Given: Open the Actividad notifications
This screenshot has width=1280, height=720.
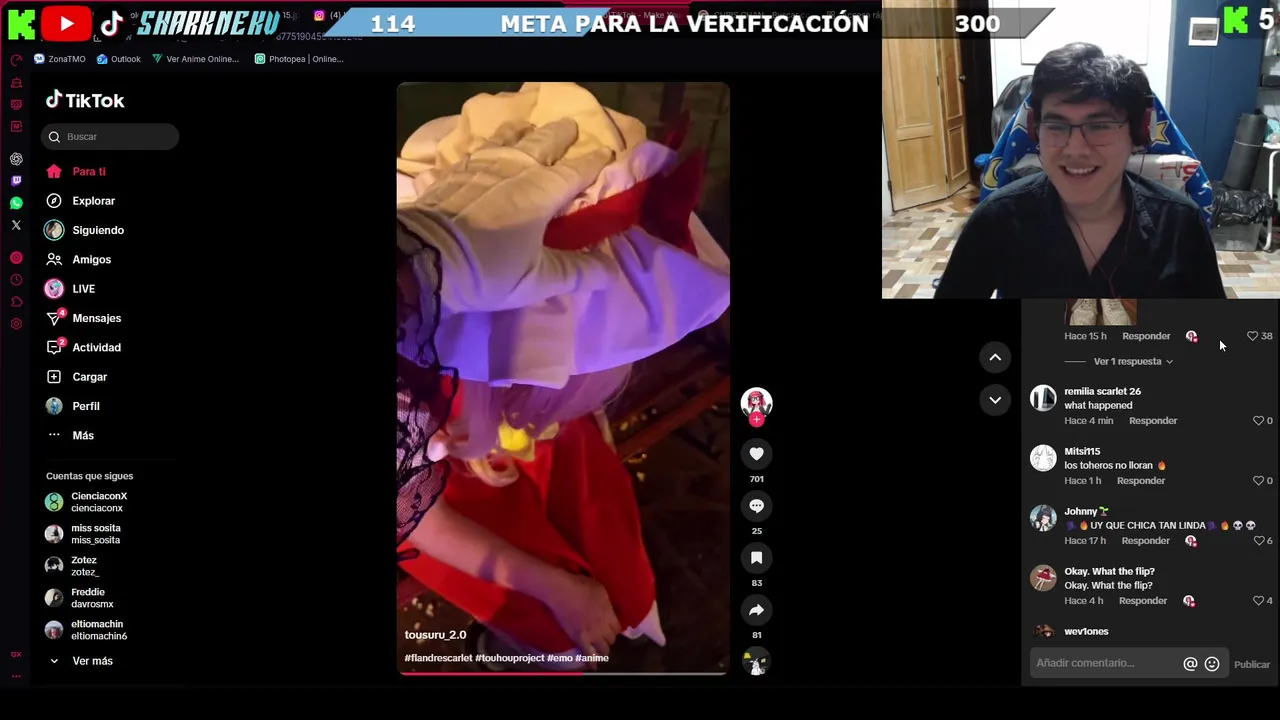Looking at the screenshot, I should coord(83,347).
